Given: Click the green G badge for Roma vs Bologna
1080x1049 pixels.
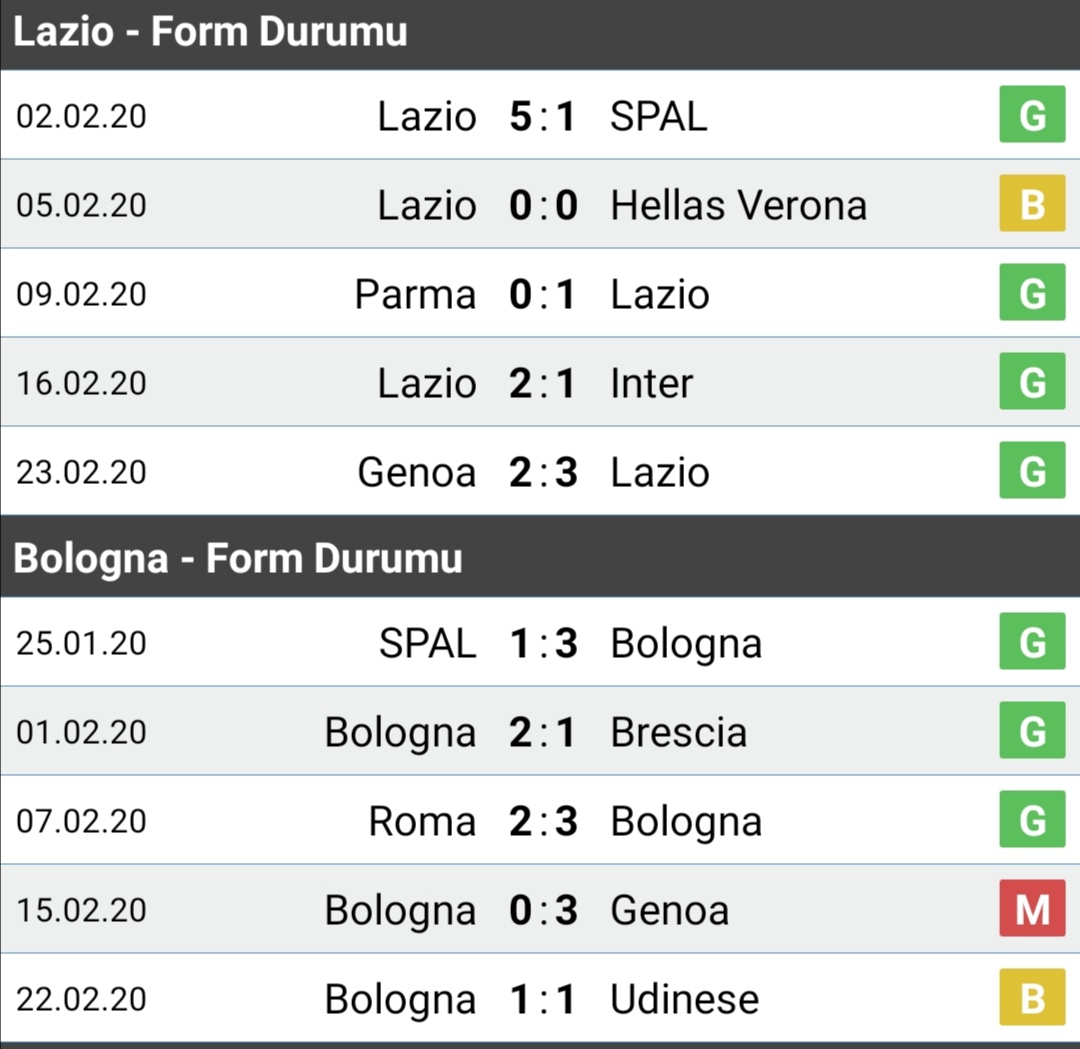Looking at the screenshot, I should tap(1032, 819).
